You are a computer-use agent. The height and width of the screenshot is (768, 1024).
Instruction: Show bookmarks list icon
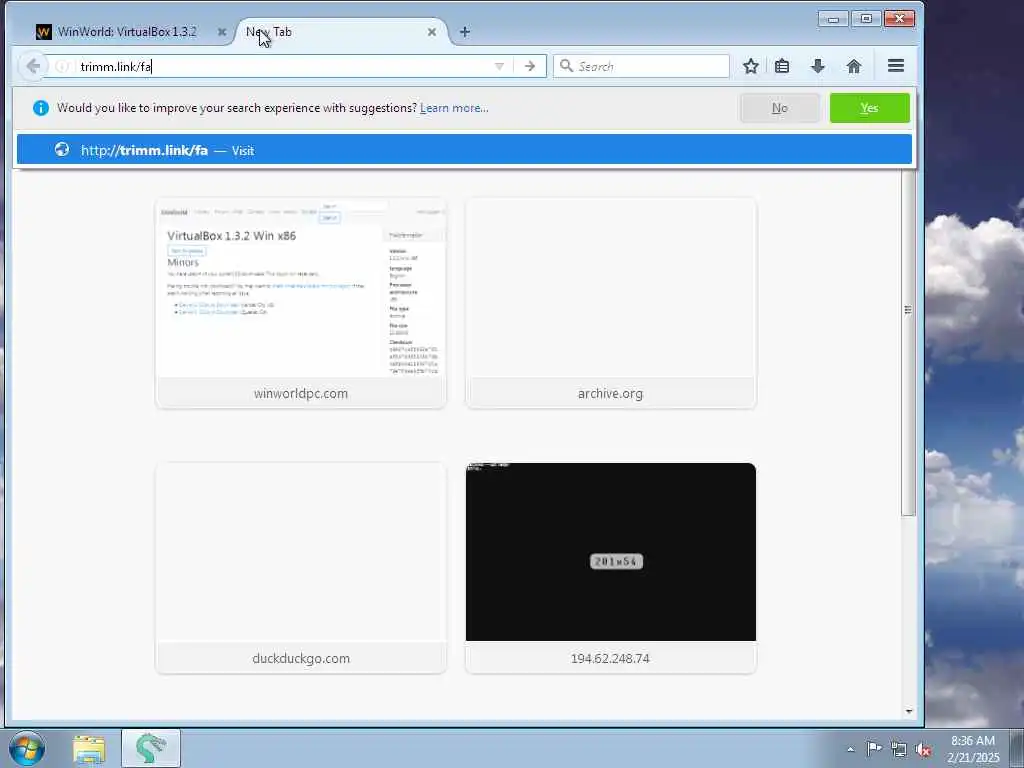[x=782, y=66]
